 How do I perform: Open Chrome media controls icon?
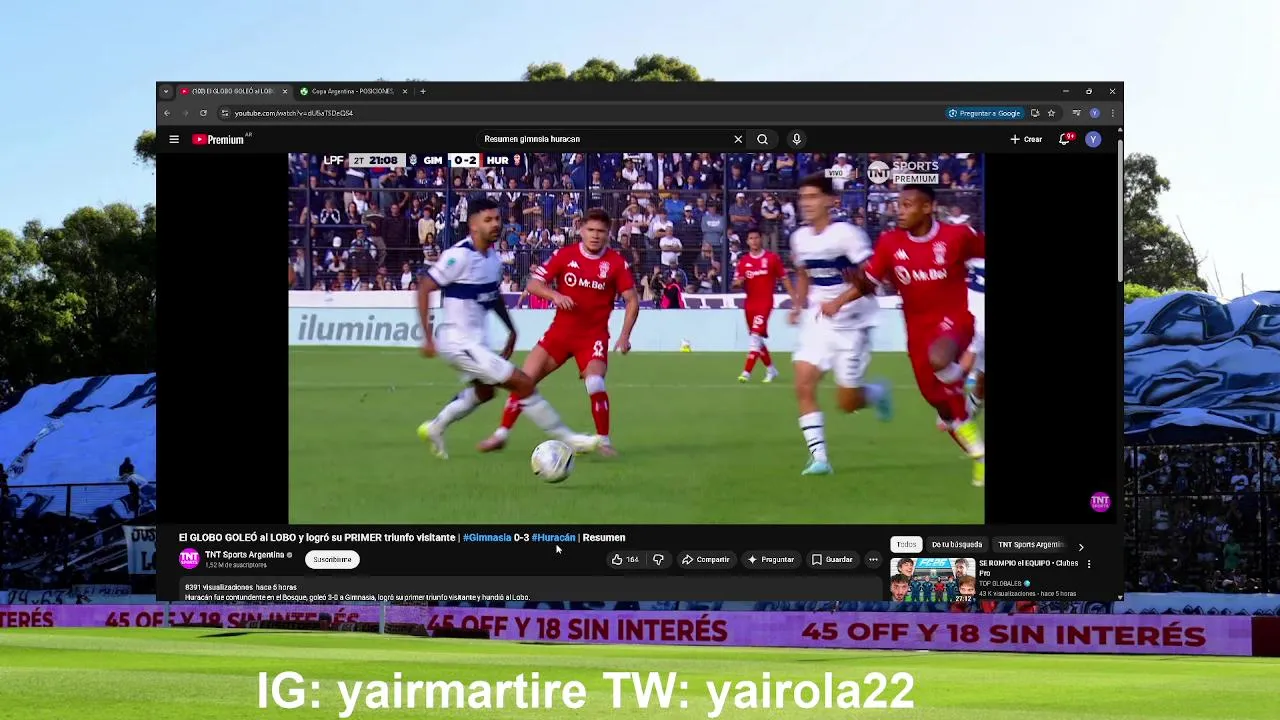click(1076, 113)
